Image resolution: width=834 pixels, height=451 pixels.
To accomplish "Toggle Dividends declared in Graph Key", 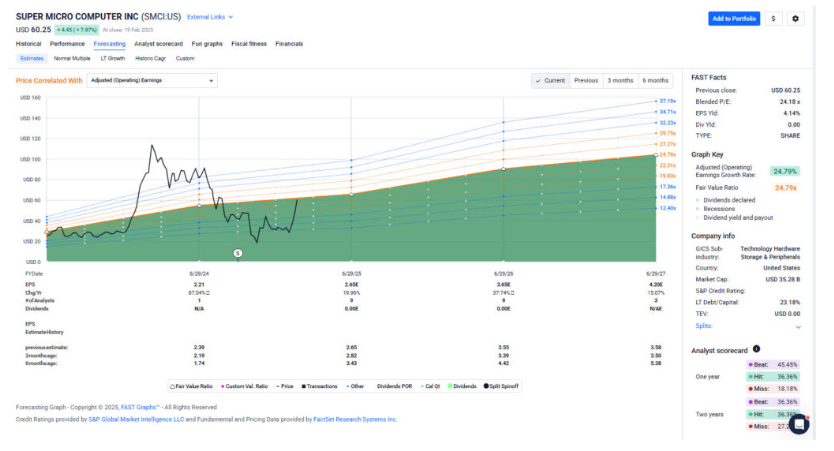I will 725,200.
